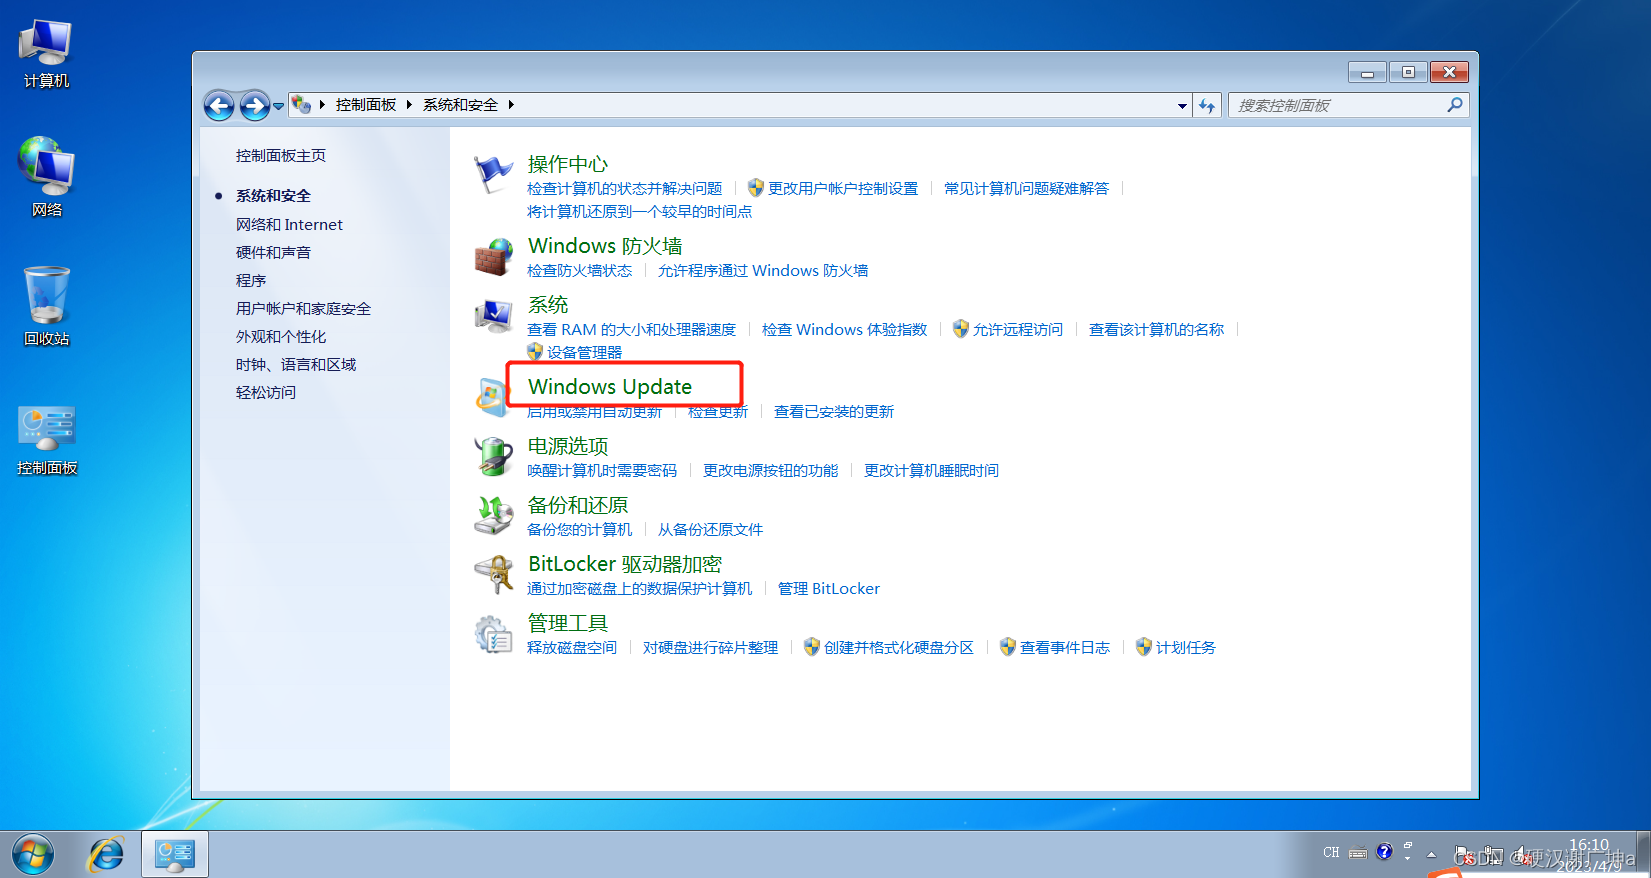Open the BitLocker keys icon
This screenshot has width=1651, height=878.
[493, 575]
